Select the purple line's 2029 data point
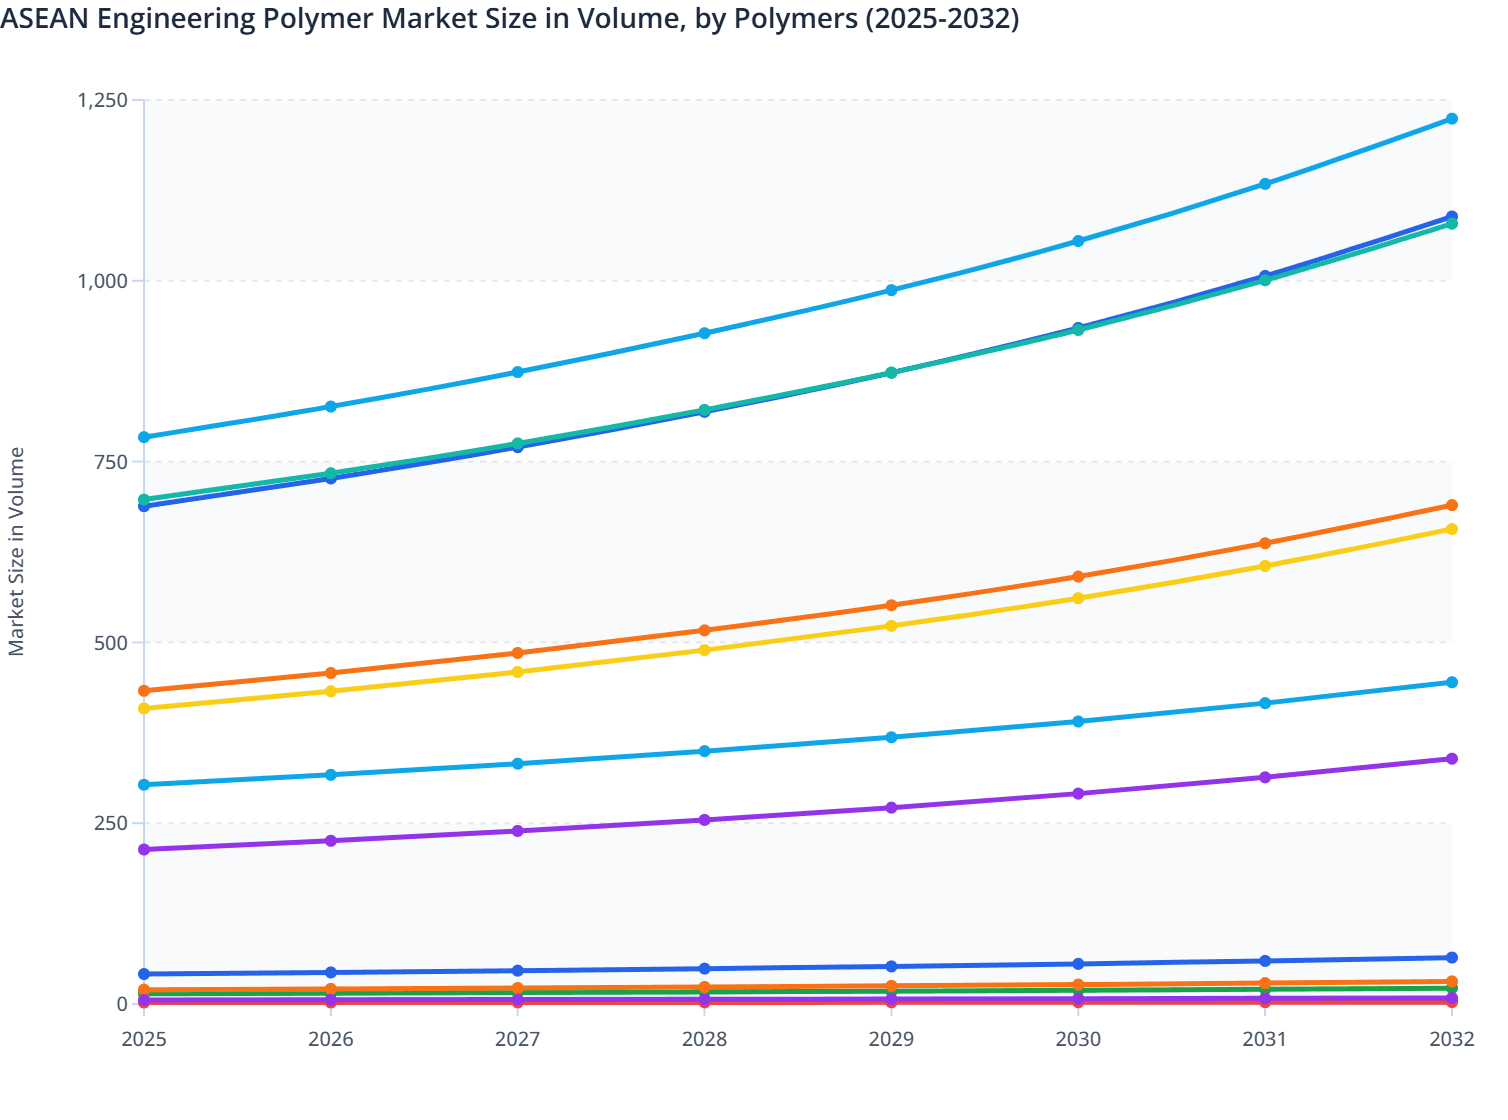This screenshot has height=1120, width=1508. click(890, 806)
